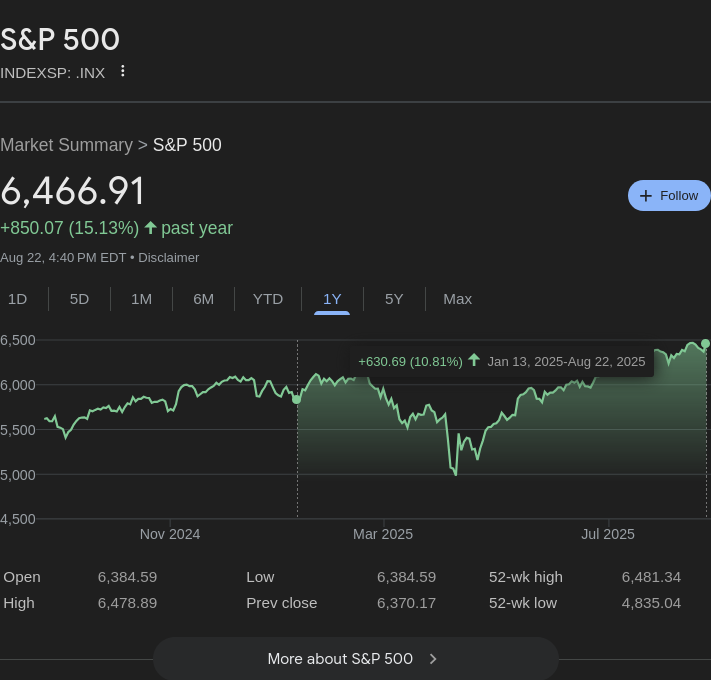
Task: Click the Jan 13 chart selection marker dot
Action: point(297,399)
